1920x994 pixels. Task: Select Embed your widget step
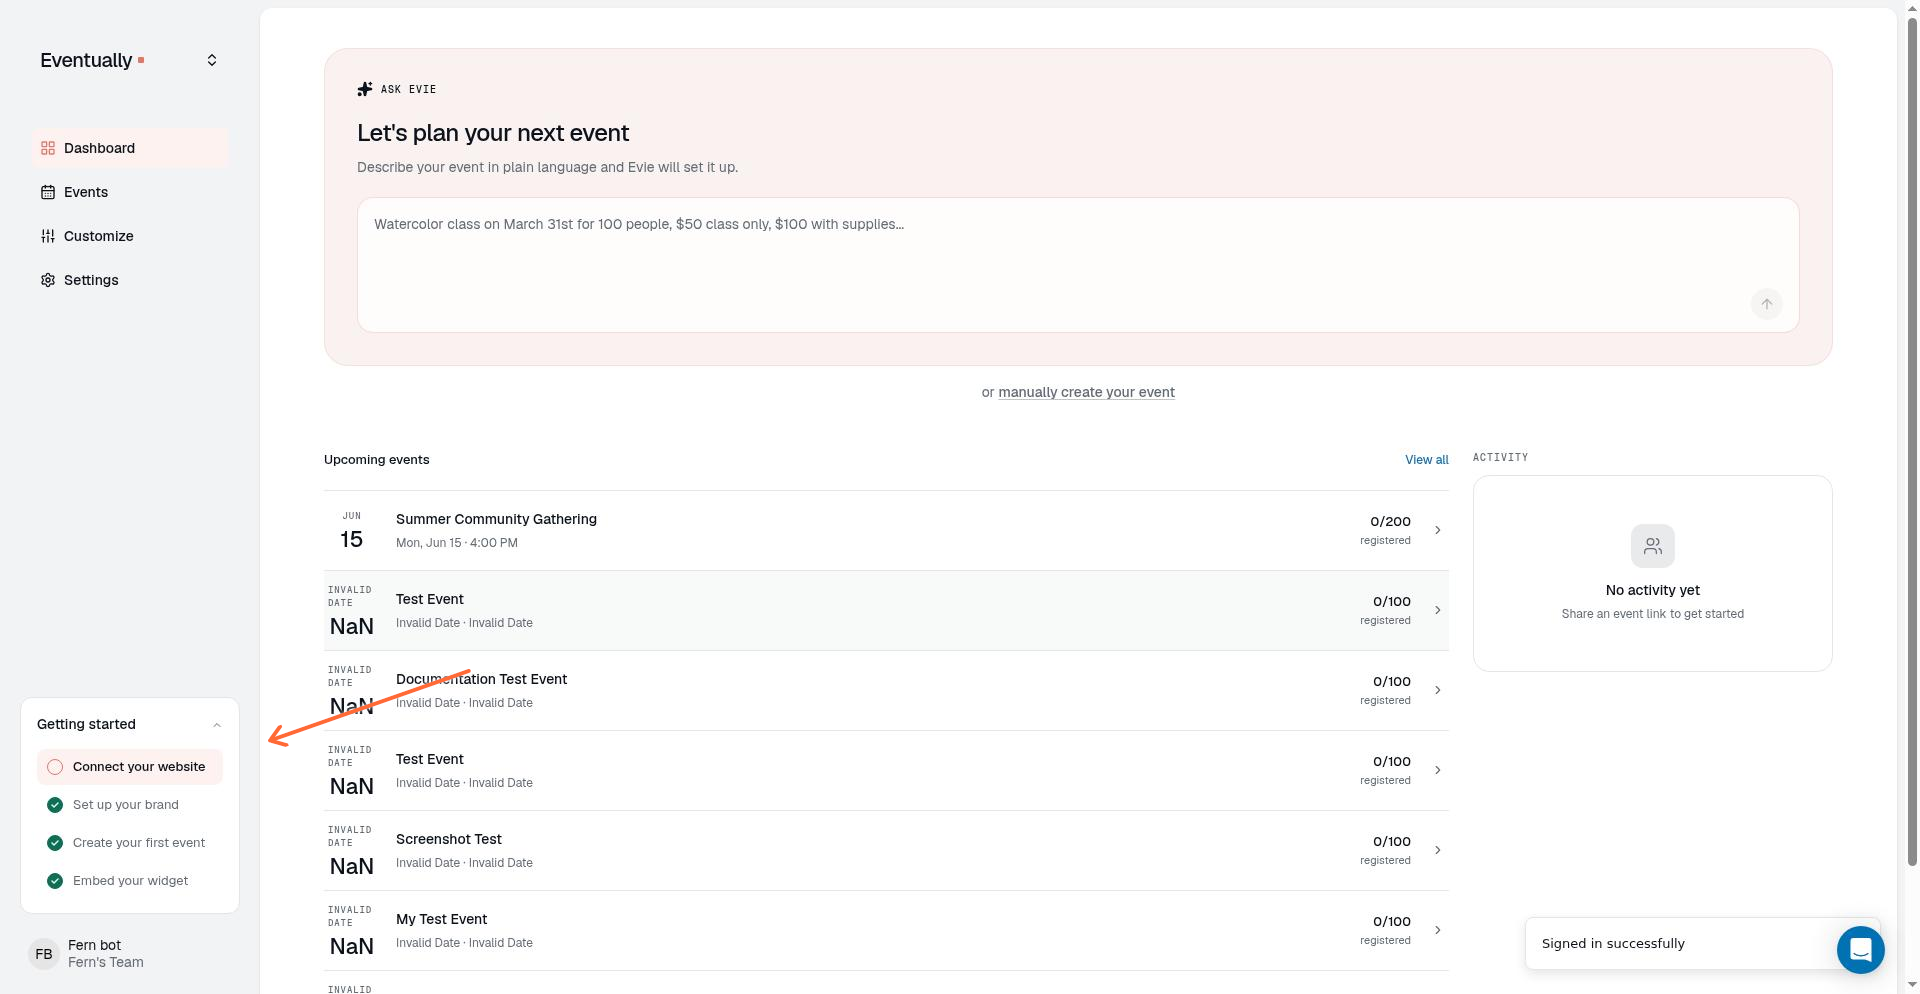(130, 881)
